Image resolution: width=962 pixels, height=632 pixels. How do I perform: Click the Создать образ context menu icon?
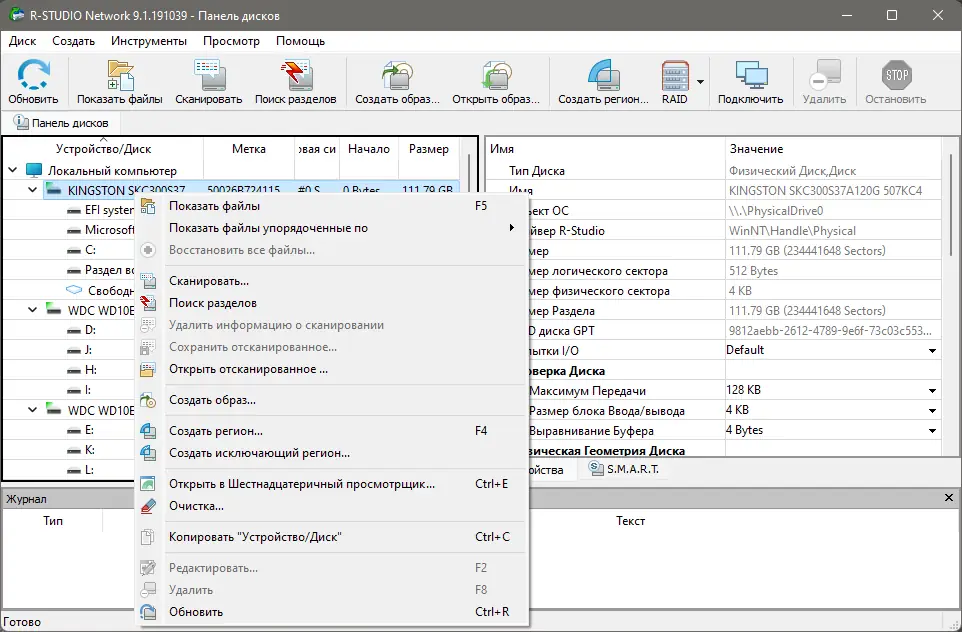[x=148, y=400]
